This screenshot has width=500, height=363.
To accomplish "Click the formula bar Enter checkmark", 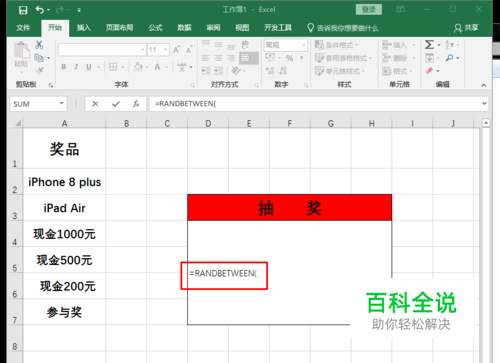I will click(116, 104).
